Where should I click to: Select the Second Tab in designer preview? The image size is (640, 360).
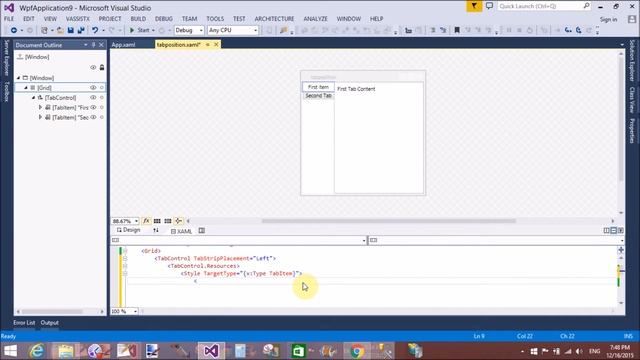[x=318, y=96]
